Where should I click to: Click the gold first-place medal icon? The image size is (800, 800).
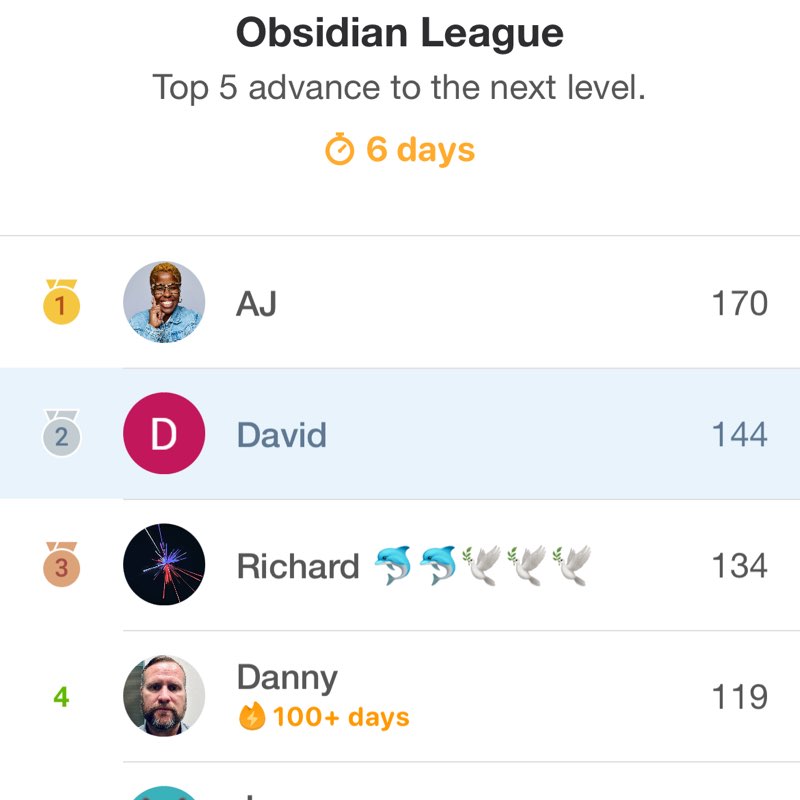[61, 302]
